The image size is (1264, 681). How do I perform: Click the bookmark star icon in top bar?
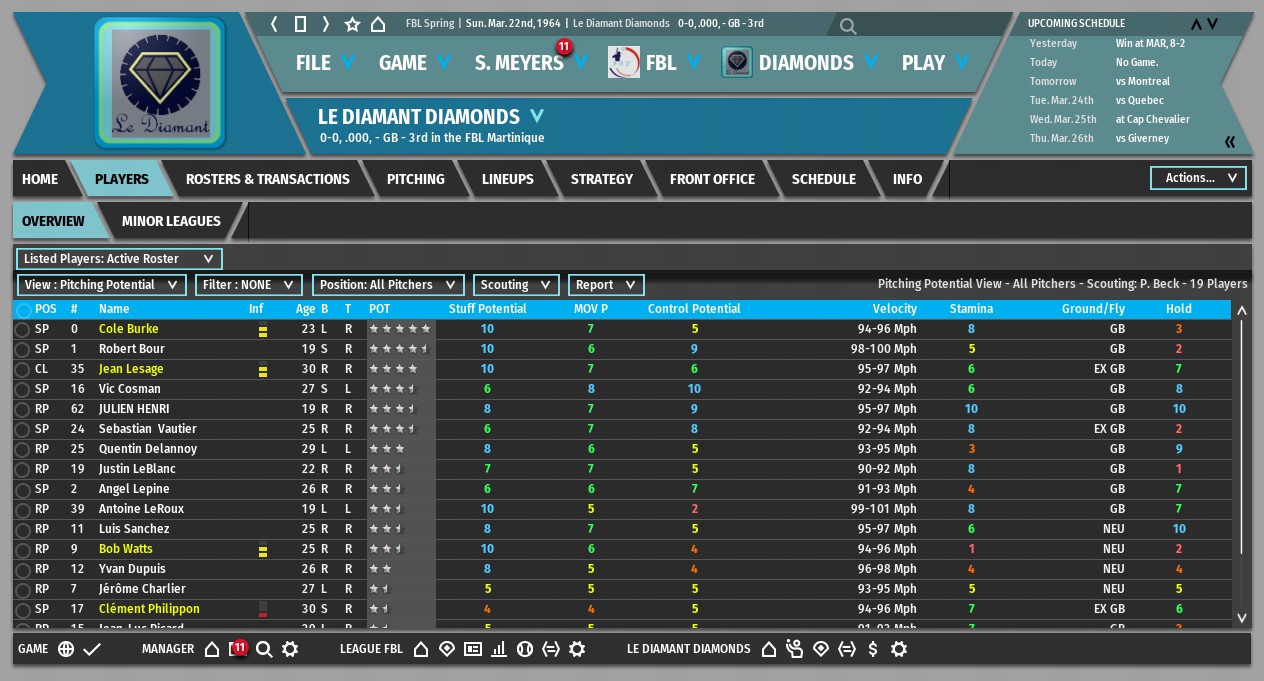pos(352,23)
